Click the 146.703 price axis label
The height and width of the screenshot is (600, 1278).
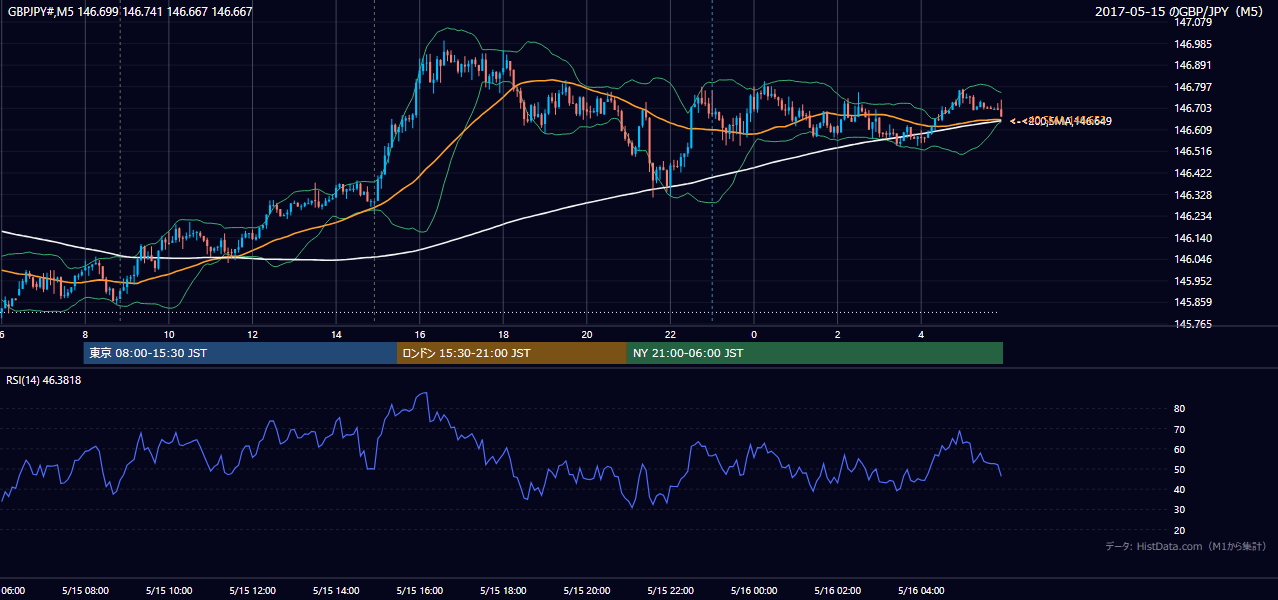click(x=1192, y=108)
